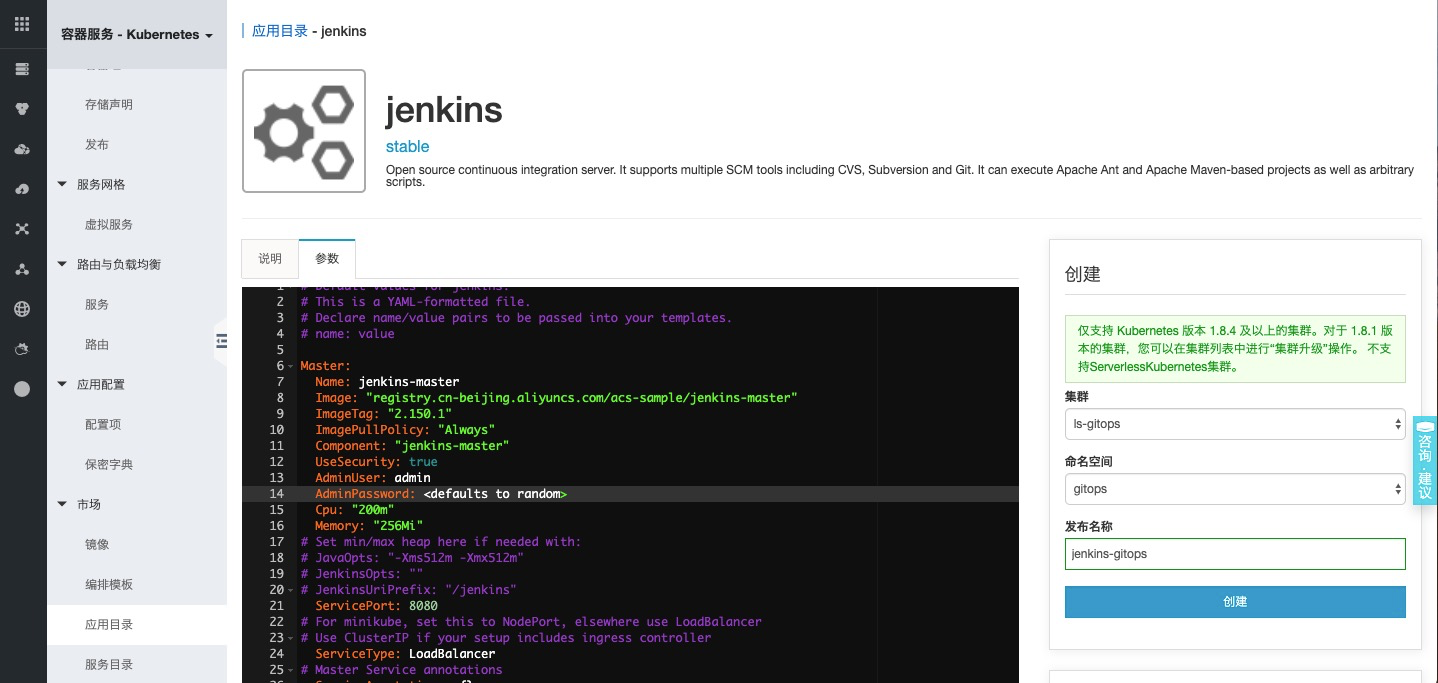Screen dimensions: 1438x683
Task: Click the server stack icon in dark sidebar
Action: [x=22, y=69]
